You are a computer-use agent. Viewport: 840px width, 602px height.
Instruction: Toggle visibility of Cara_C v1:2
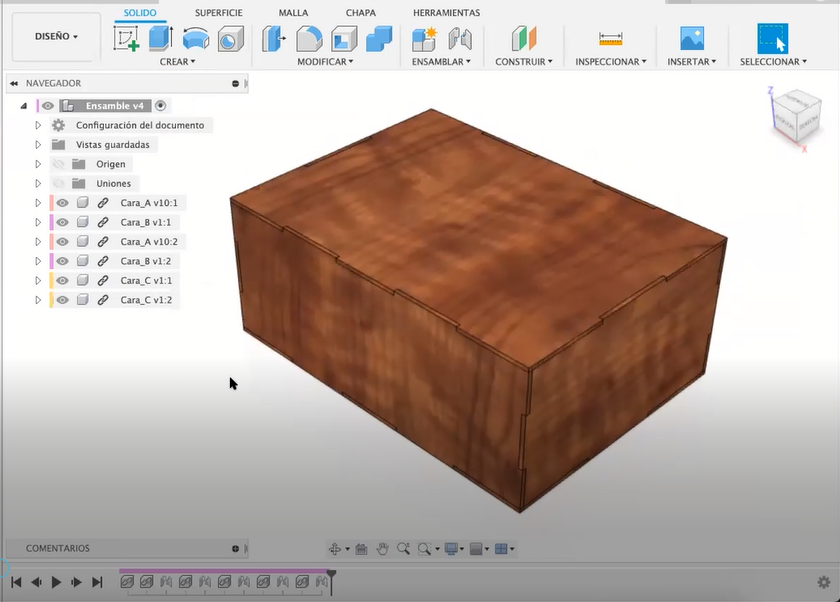[x=62, y=300]
